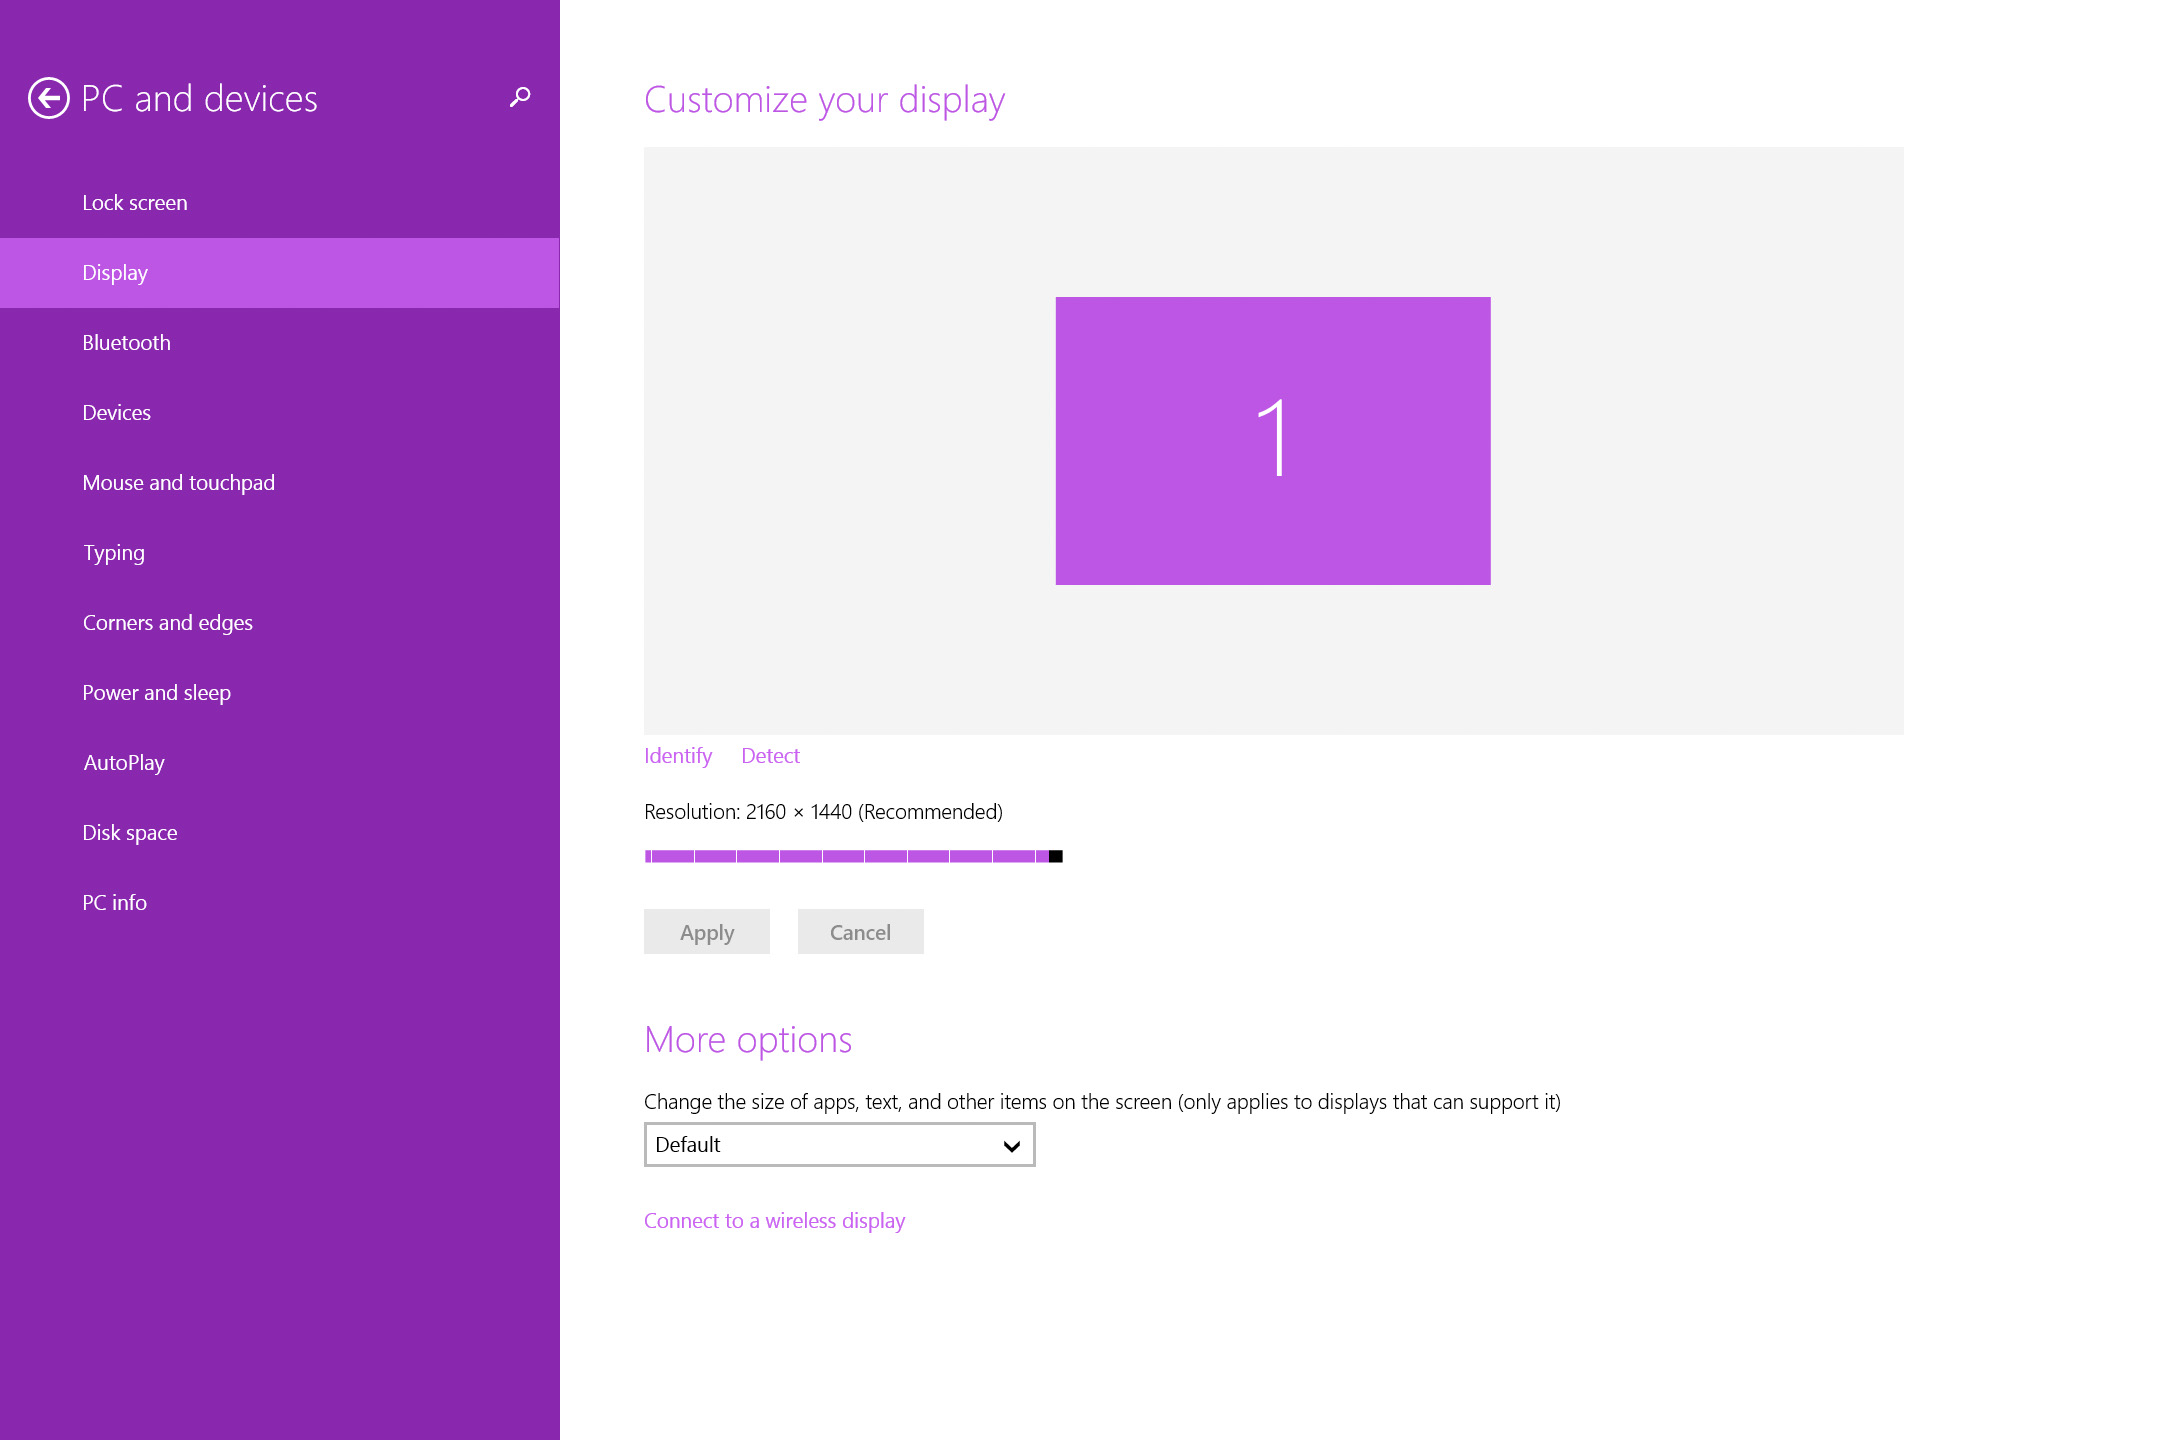
Task: Connect to a wireless display
Action: (x=774, y=1221)
